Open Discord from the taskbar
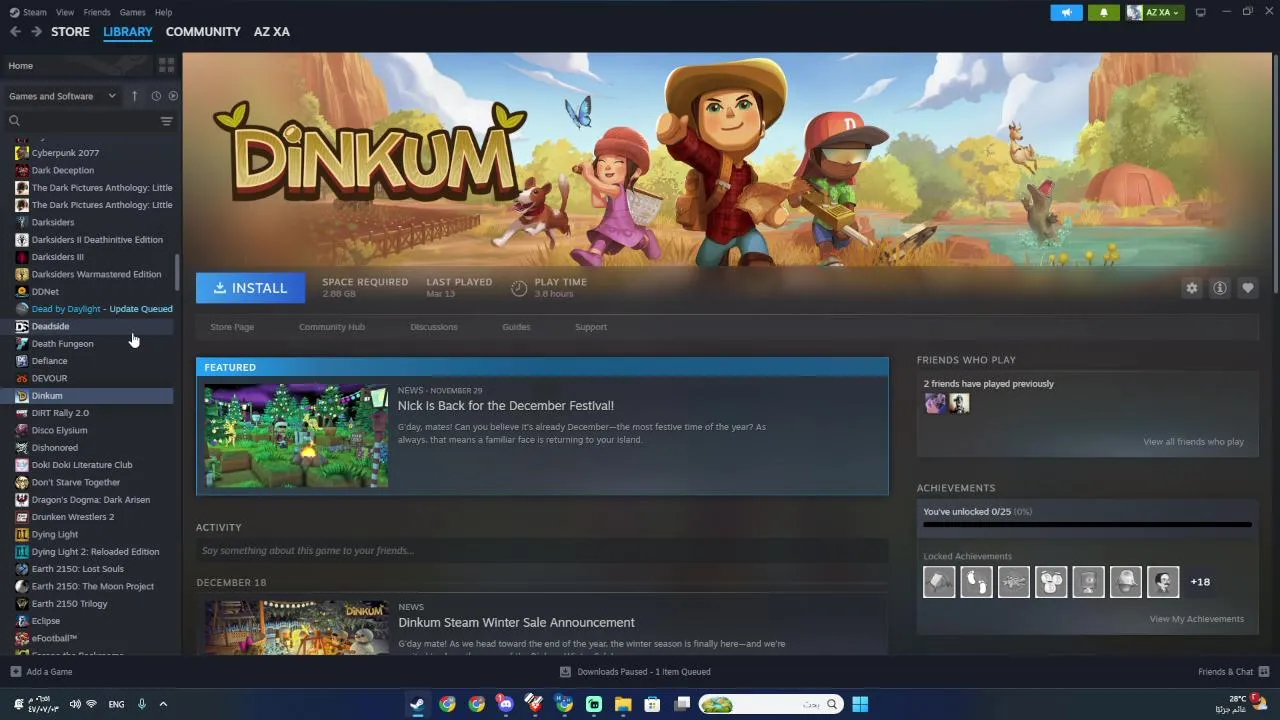1280x720 pixels. tap(505, 704)
